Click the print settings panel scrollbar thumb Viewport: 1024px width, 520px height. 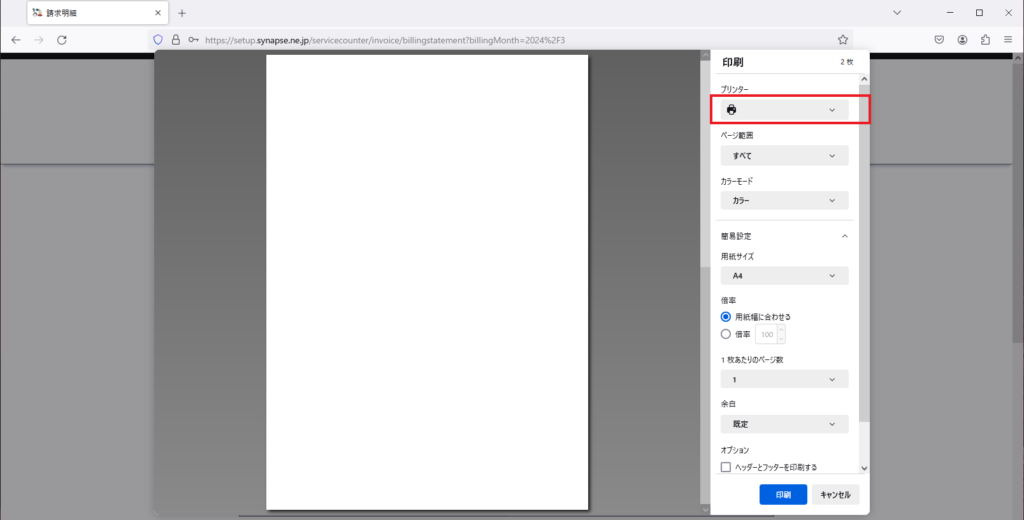pyautogui.click(x=864, y=253)
